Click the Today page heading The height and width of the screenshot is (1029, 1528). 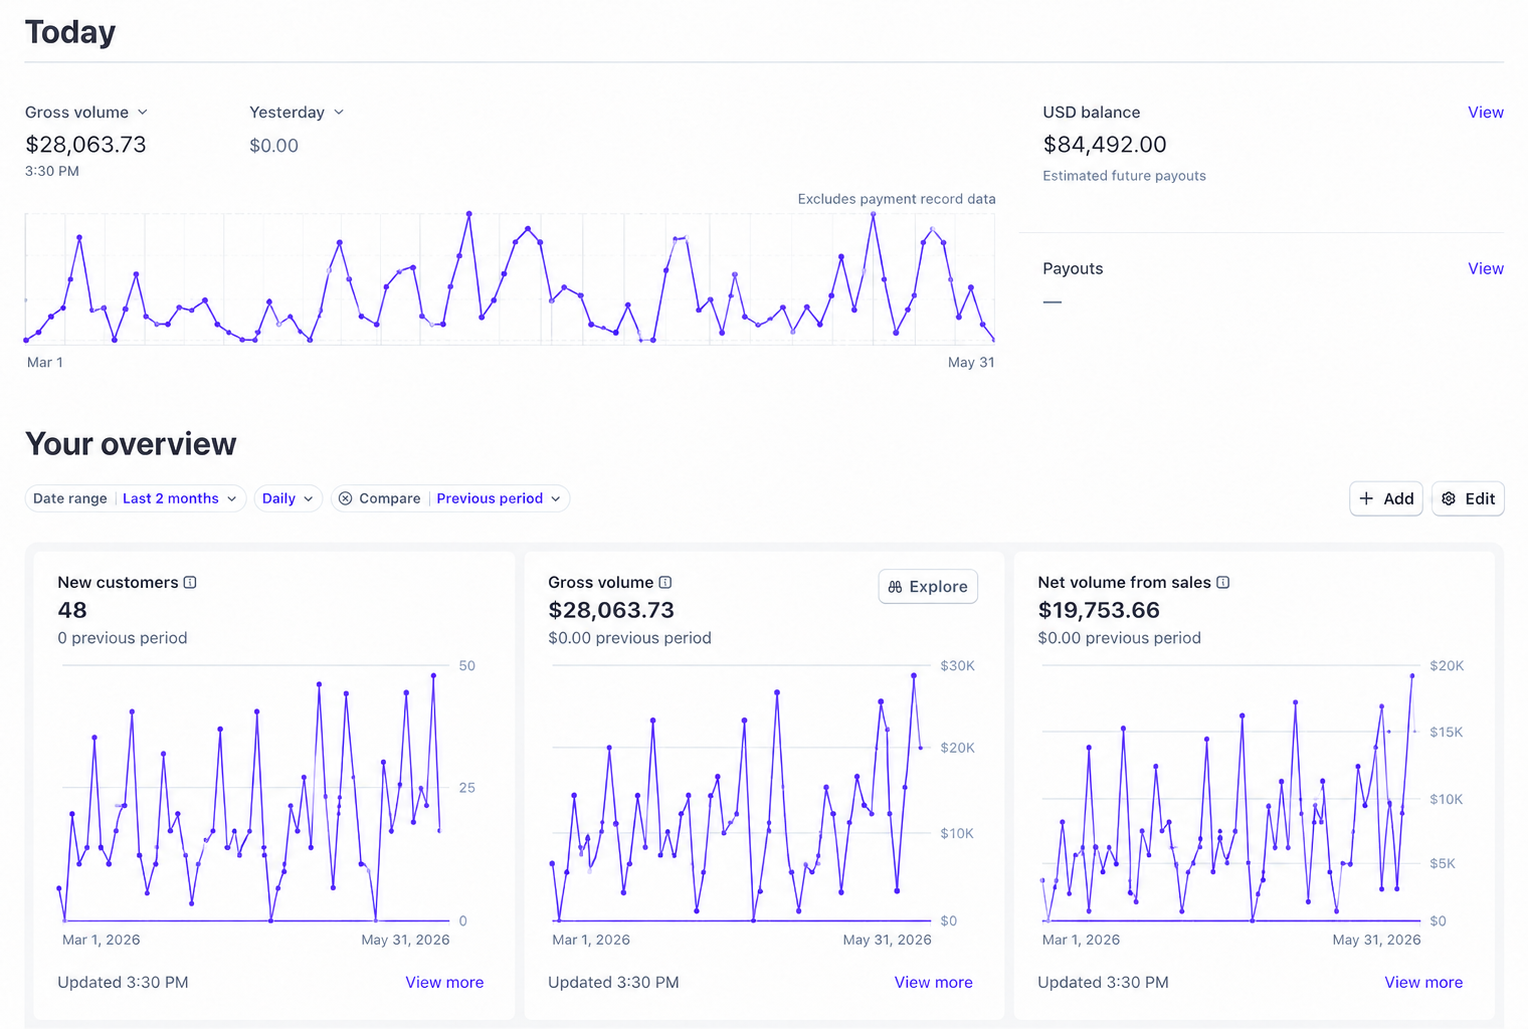point(70,32)
